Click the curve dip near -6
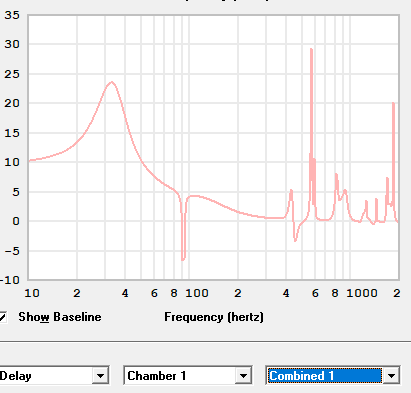This screenshot has height=393, width=411. [183, 259]
